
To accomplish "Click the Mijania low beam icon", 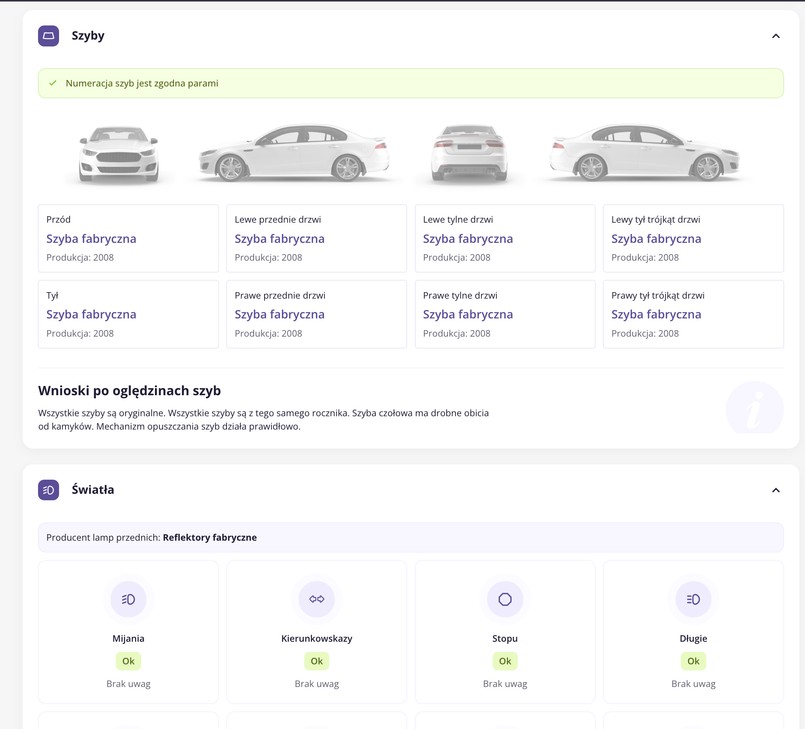I will pyautogui.click(x=128, y=599).
